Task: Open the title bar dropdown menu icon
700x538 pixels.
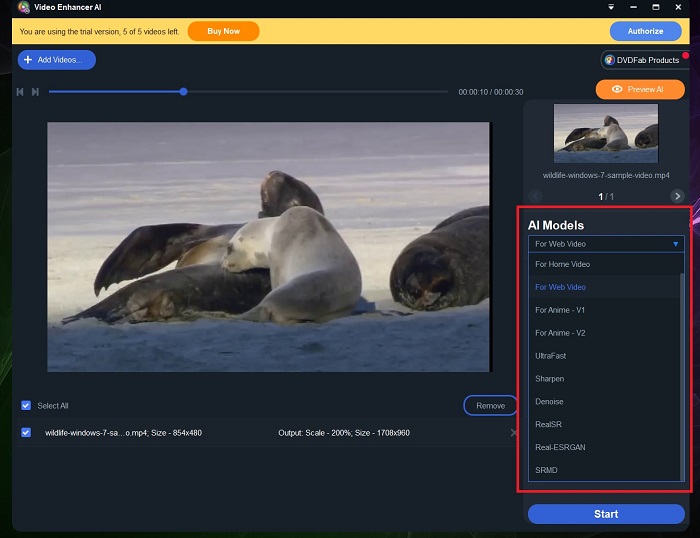Action: coord(610,8)
